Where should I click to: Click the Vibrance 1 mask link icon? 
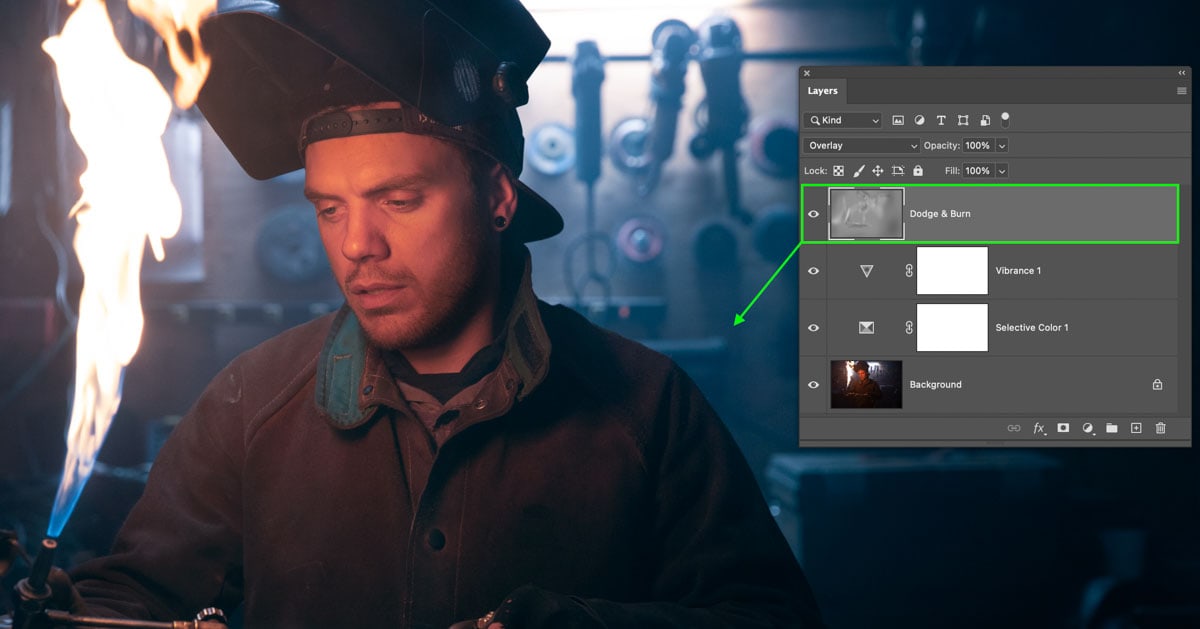tap(909, 271)
